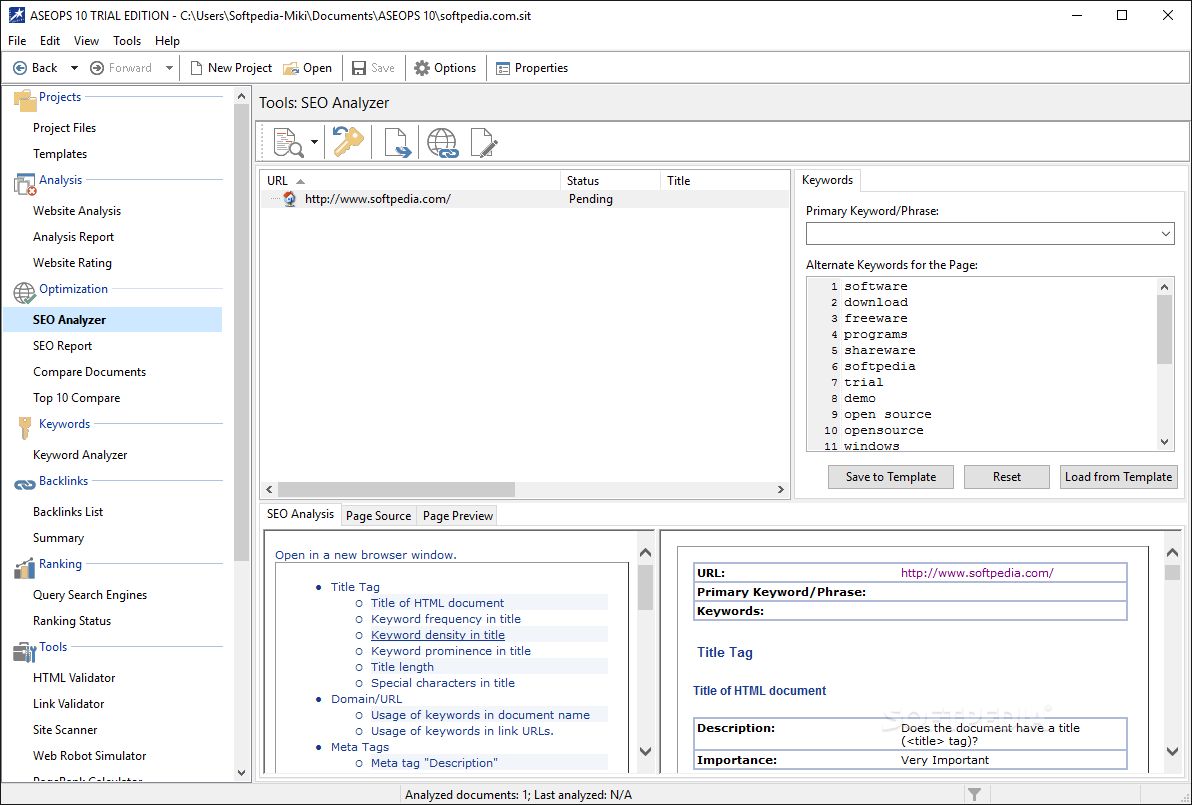Click the Save floppy disk button
This screenshot has height=805, width=1192.
[x=372, y=68]
